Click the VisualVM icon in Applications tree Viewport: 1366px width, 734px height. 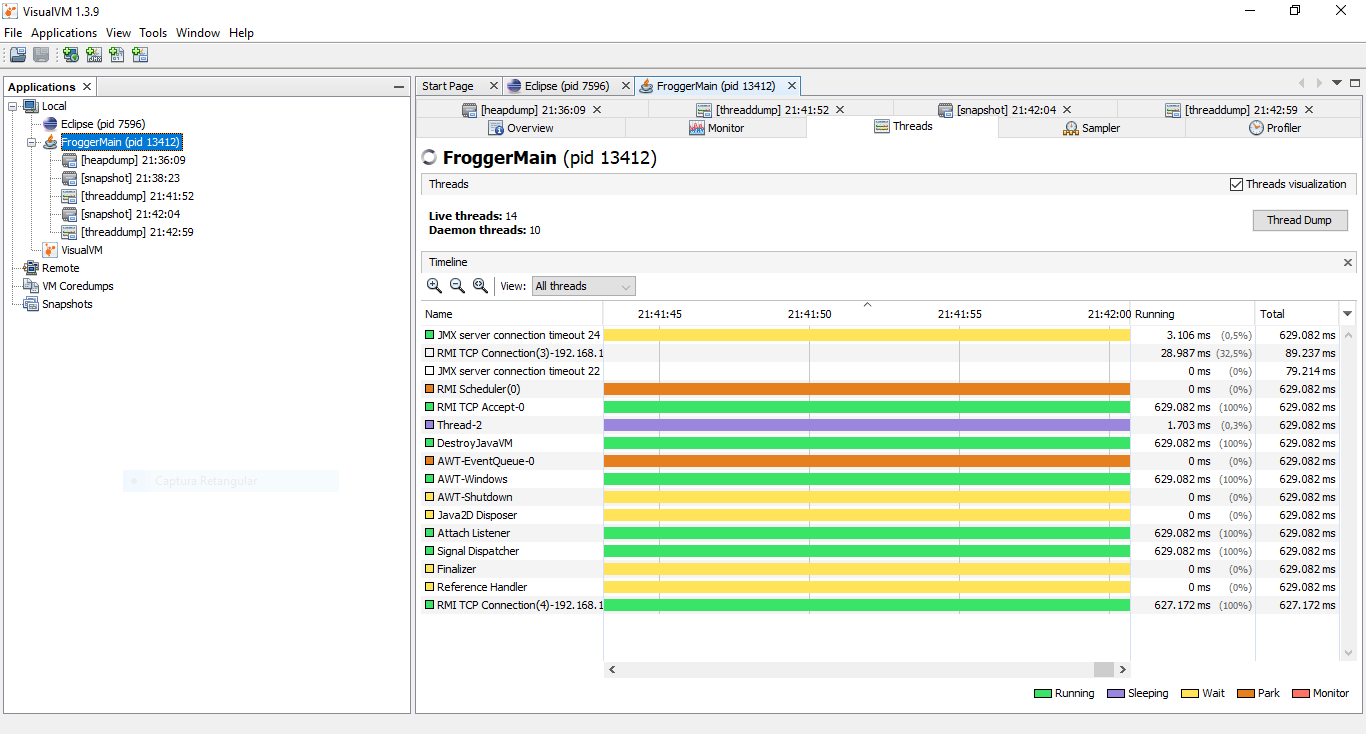(x=50, y=250)
